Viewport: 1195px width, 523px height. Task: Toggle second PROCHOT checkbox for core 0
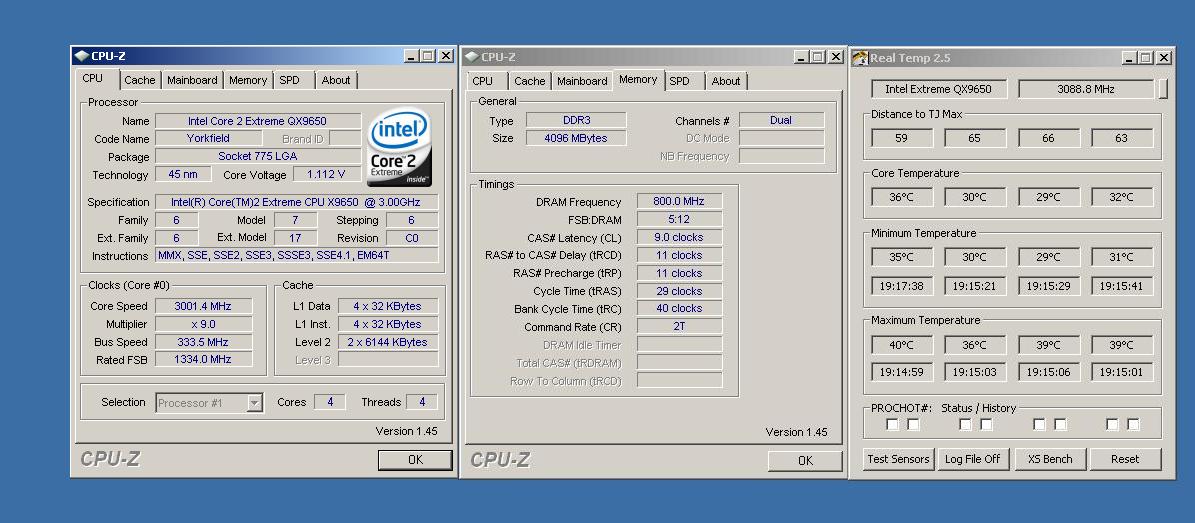pos(913,424)
